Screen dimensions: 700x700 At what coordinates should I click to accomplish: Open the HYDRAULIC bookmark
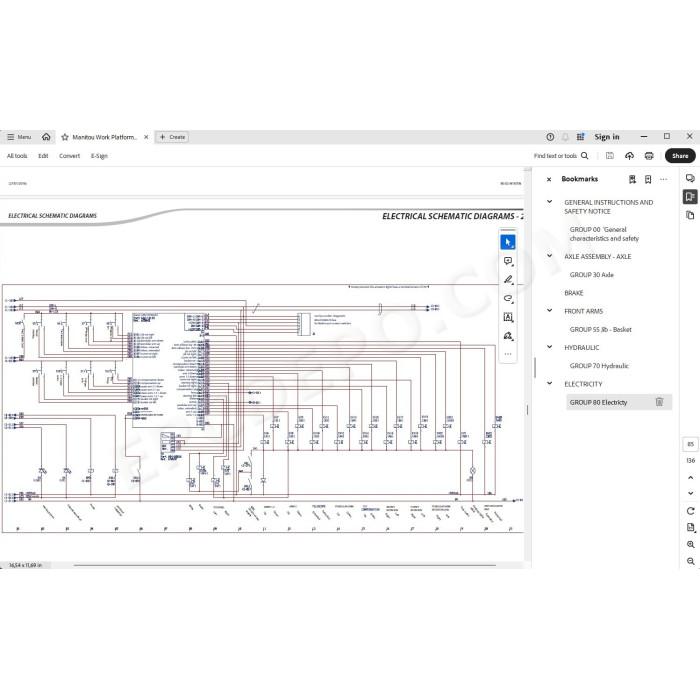click(581, 348)
